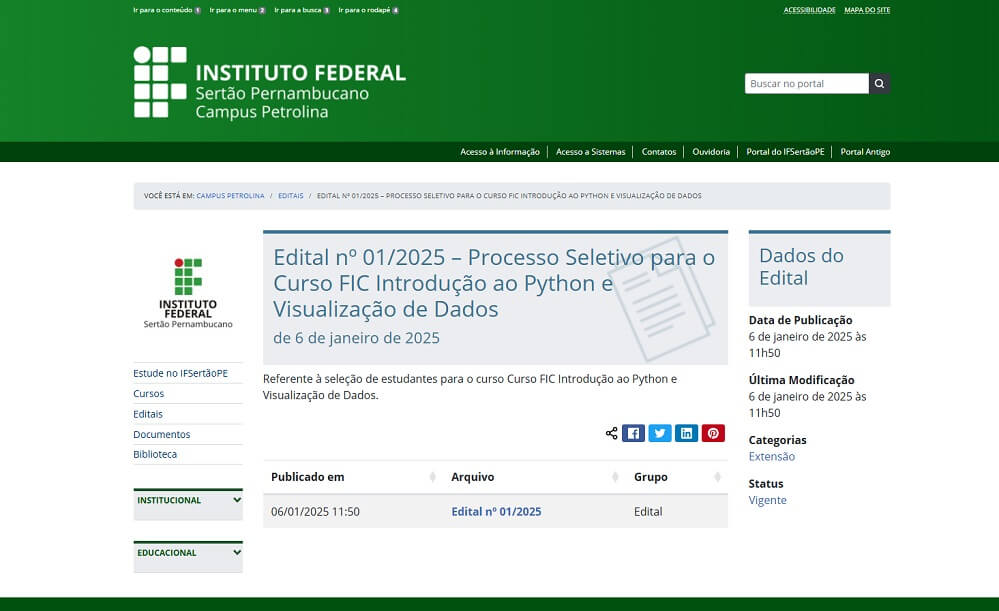This screenshot has height=611, width=999.
Task: Open the Contatos menu item
Action: click(x=659, y=152)
